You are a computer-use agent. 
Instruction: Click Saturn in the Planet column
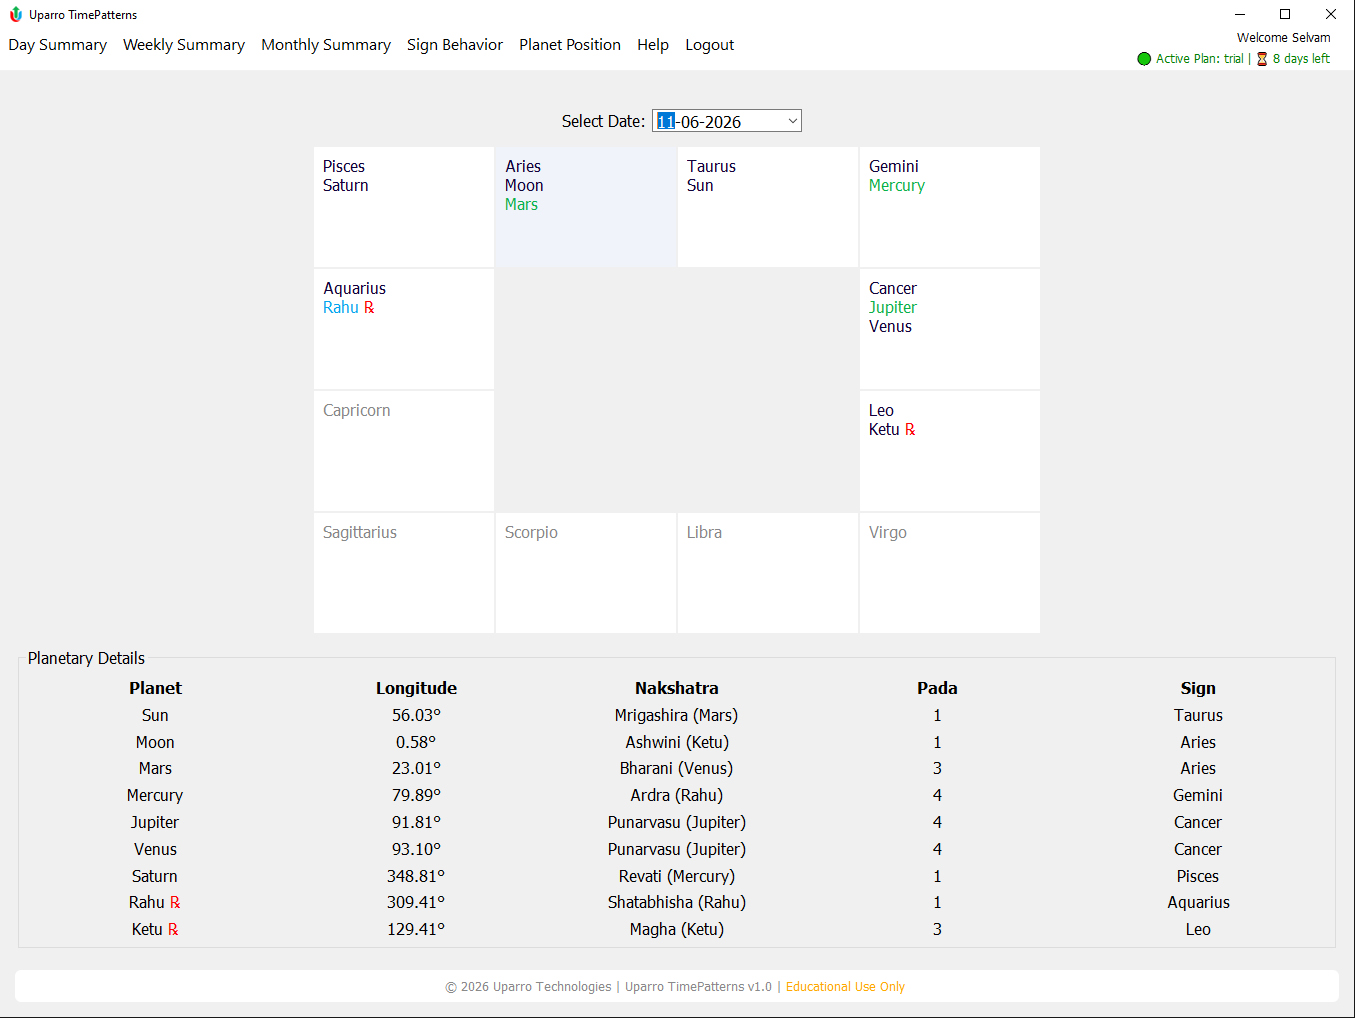click(155, 876)
